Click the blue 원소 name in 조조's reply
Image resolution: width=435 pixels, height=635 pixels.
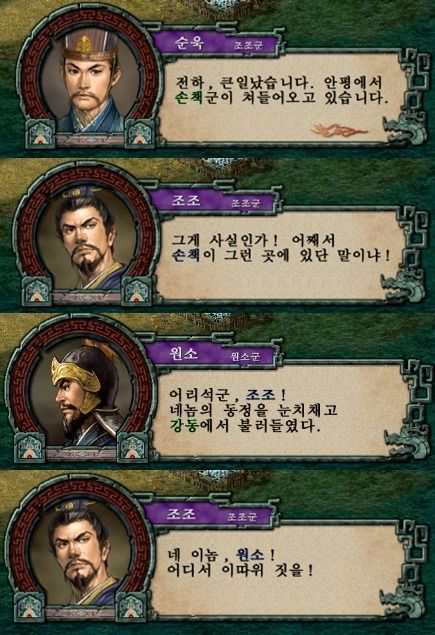[250, 554]
